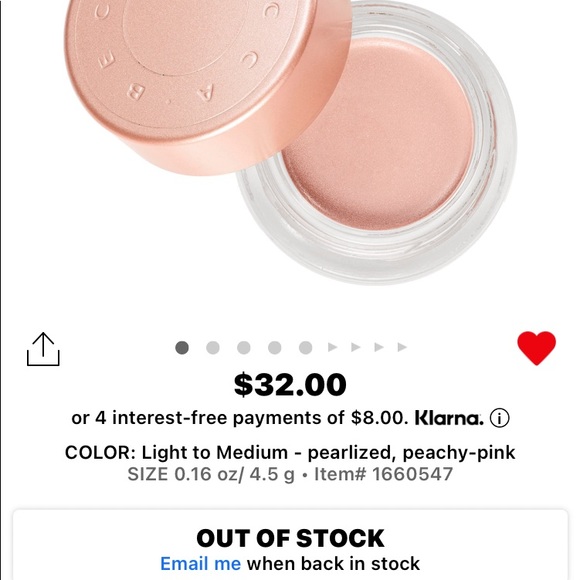Play the third video indicator triangle
580x580 pixels.
[379, 347]
